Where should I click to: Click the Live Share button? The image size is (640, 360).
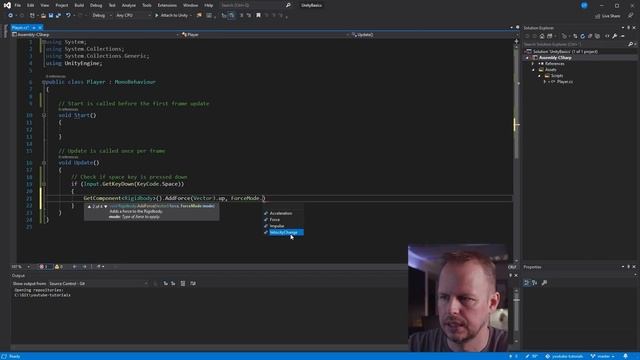(608, 16)
